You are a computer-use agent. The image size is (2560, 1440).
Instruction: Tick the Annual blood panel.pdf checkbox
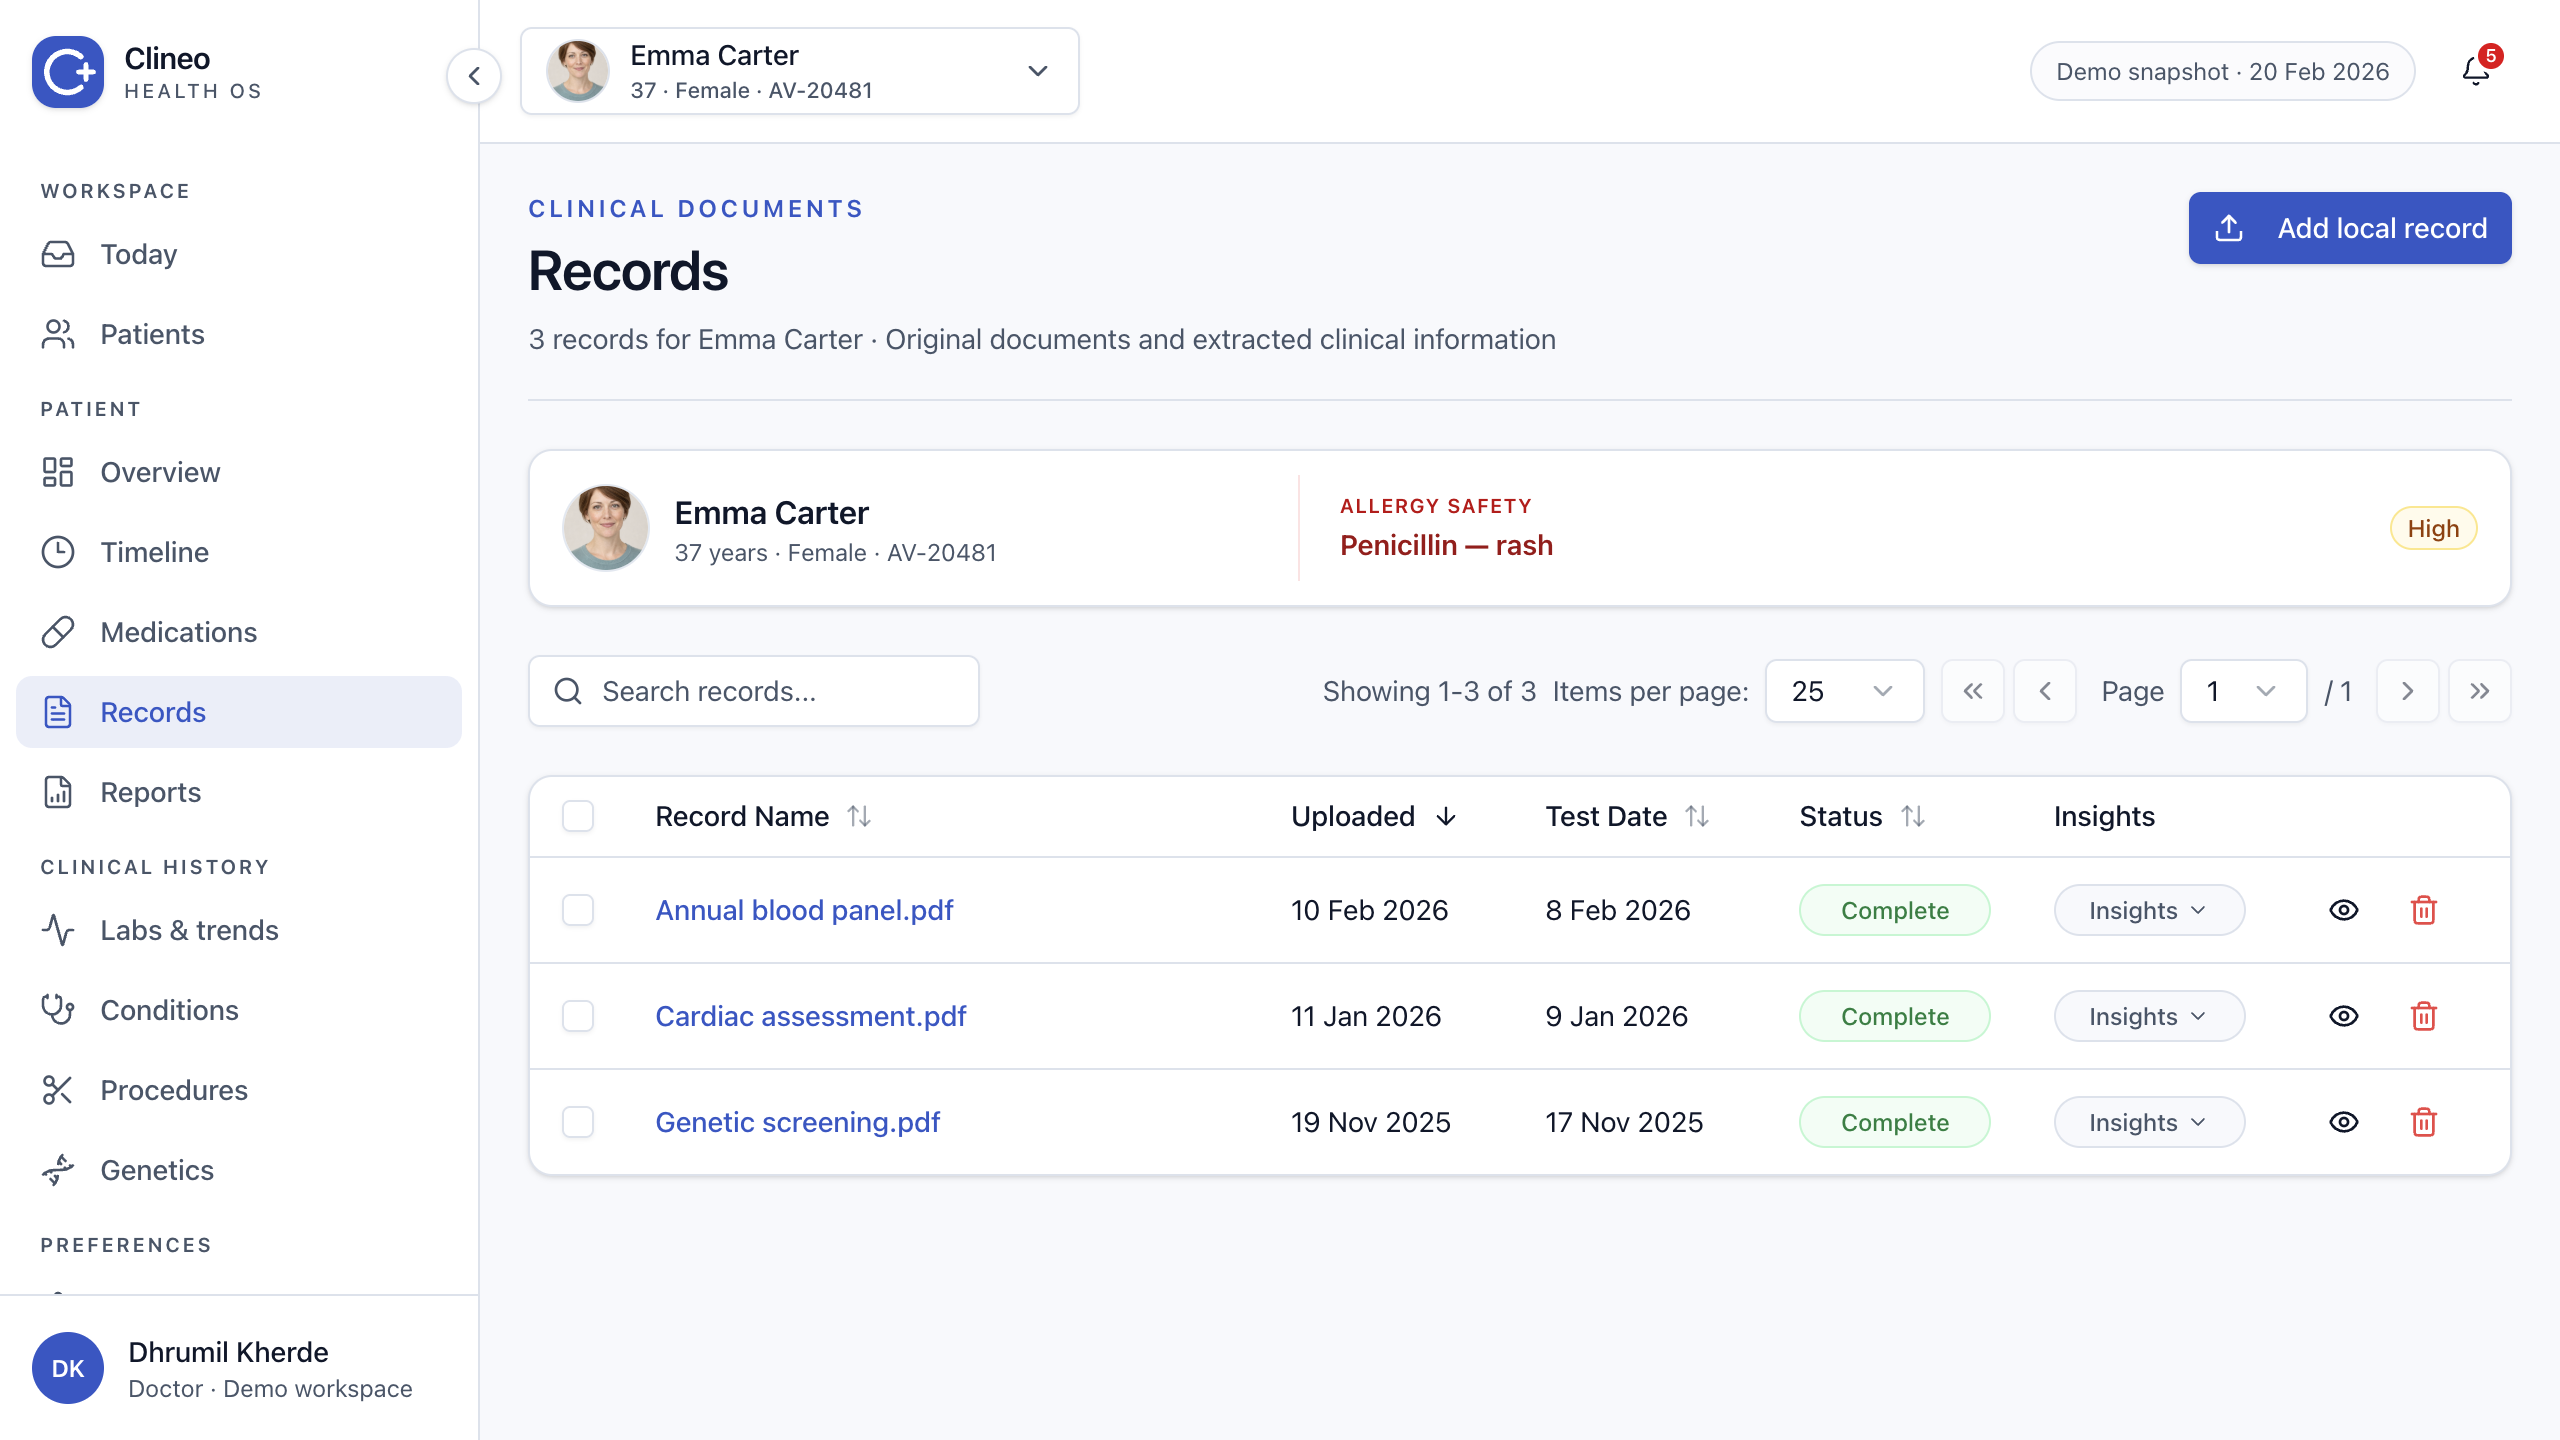(x=578, y=910)
